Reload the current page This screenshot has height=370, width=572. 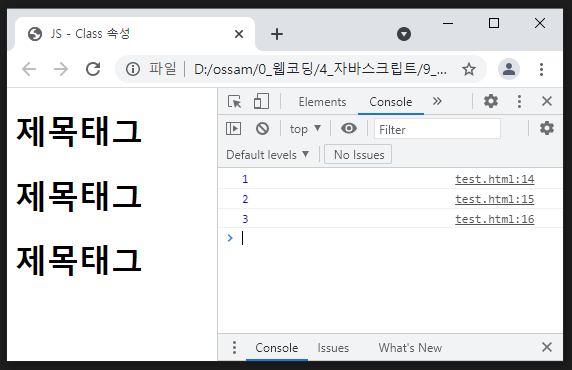tap(93, 69)
